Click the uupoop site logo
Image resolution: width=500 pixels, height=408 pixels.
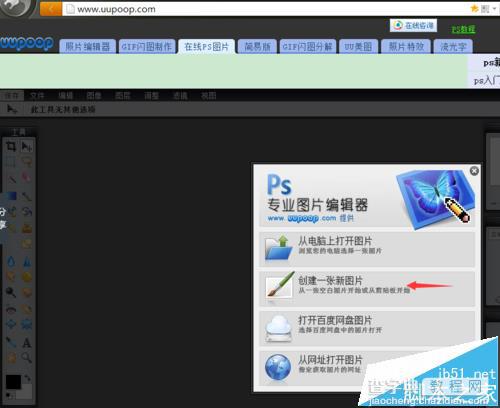pyautogui.click(x=27, y=43)
